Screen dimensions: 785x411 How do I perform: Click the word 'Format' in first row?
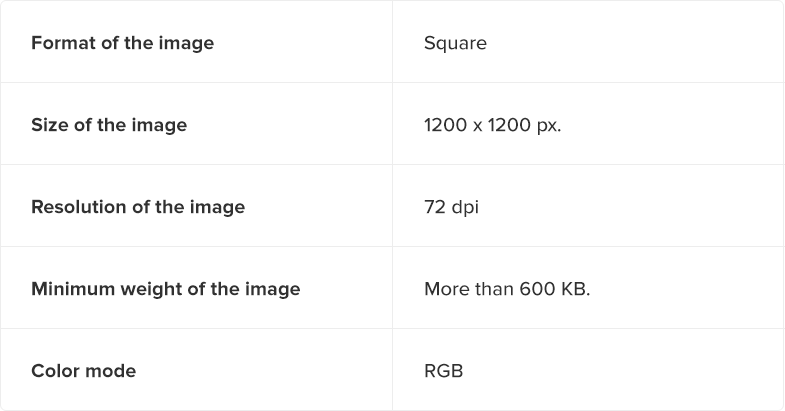click(x=64, y=43)
